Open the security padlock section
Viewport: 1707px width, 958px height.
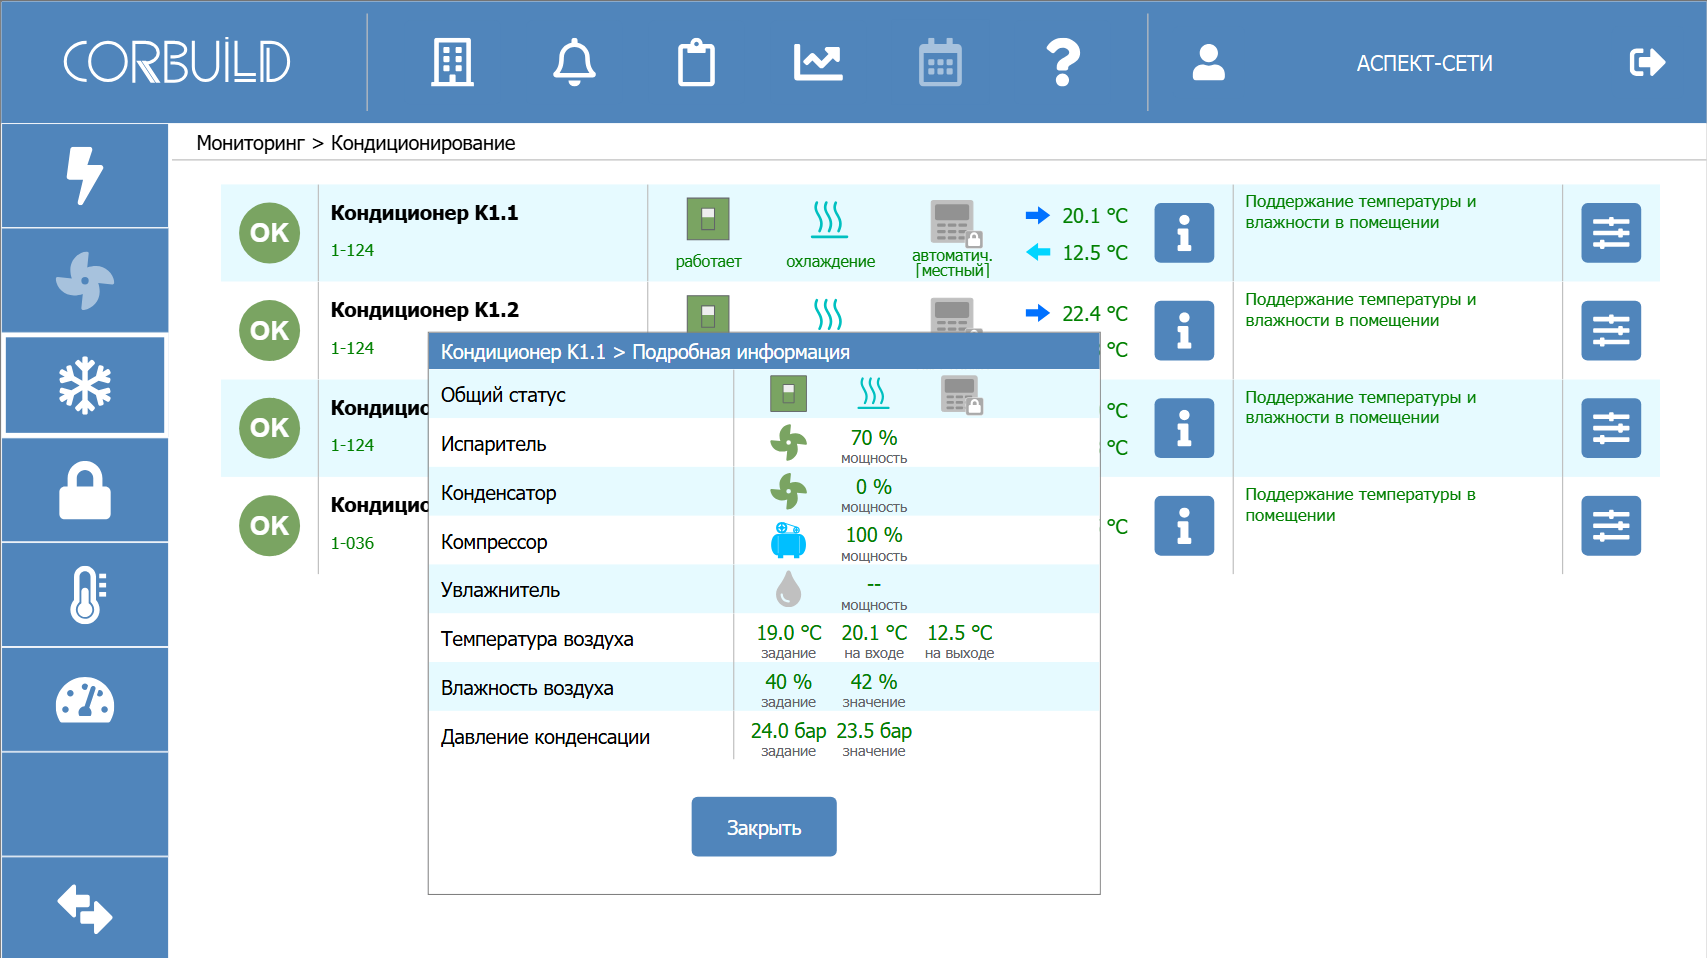click(x=85, y=490)
